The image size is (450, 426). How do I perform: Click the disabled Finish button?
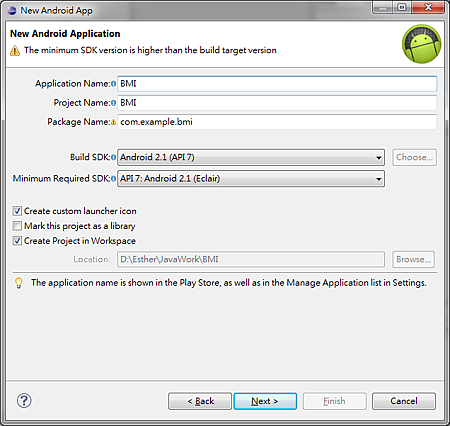(x=334, y=401)
